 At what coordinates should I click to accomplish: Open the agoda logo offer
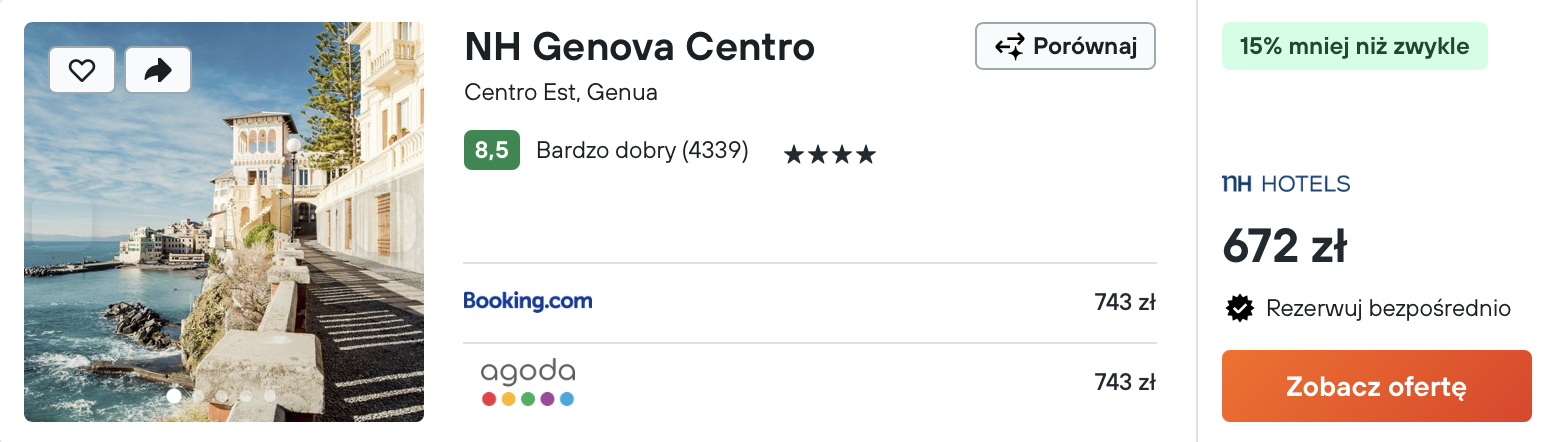tap(528, 382)
